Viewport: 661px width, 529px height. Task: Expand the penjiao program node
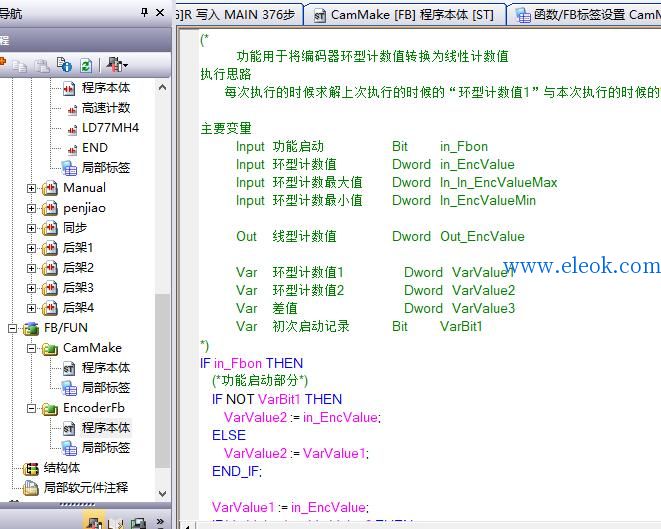[31, 208]
